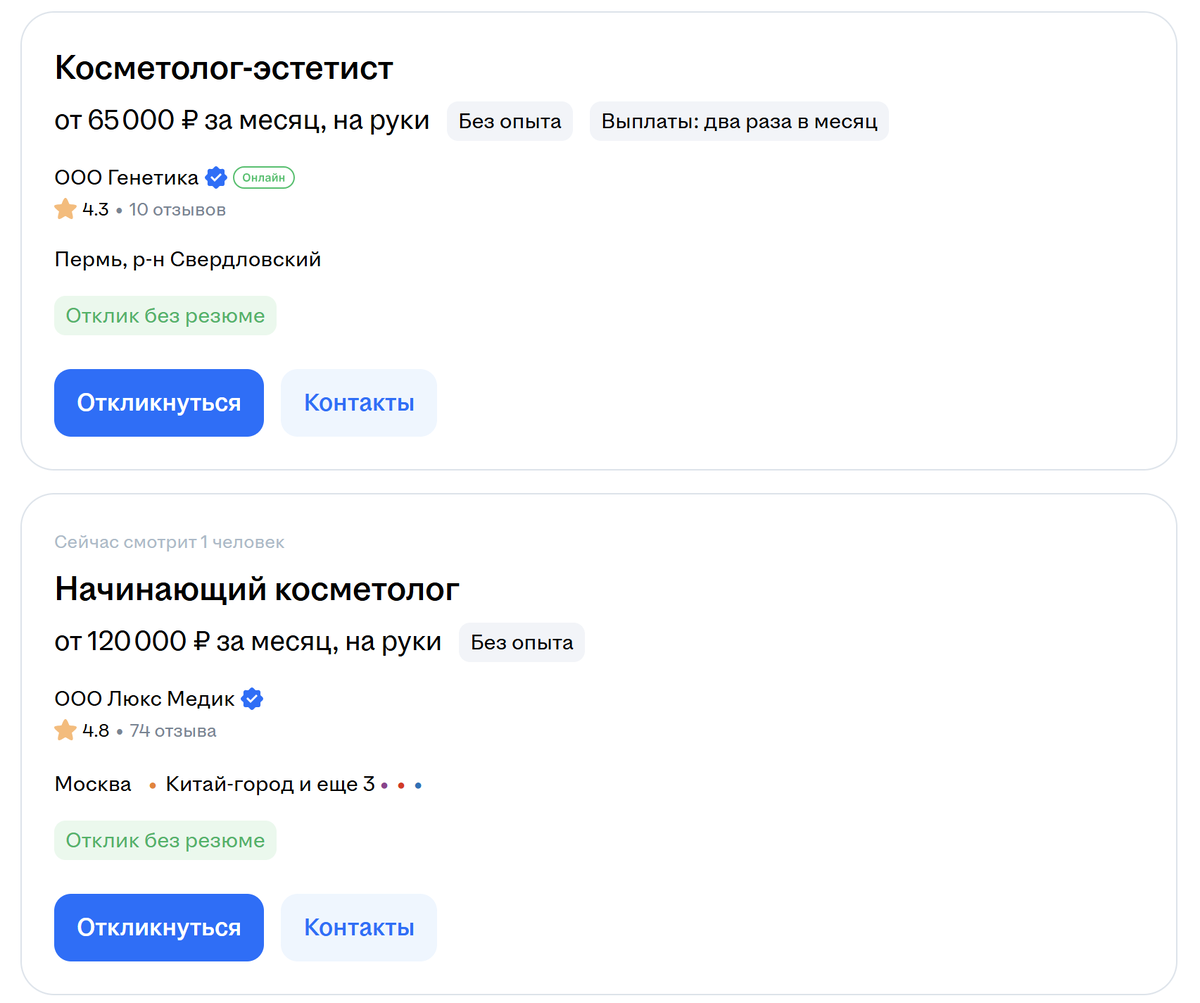This screenshot has height=1003, width=1200.
Task: Click the blue metro dot at the line's end
Action: (x=418, y=784)
